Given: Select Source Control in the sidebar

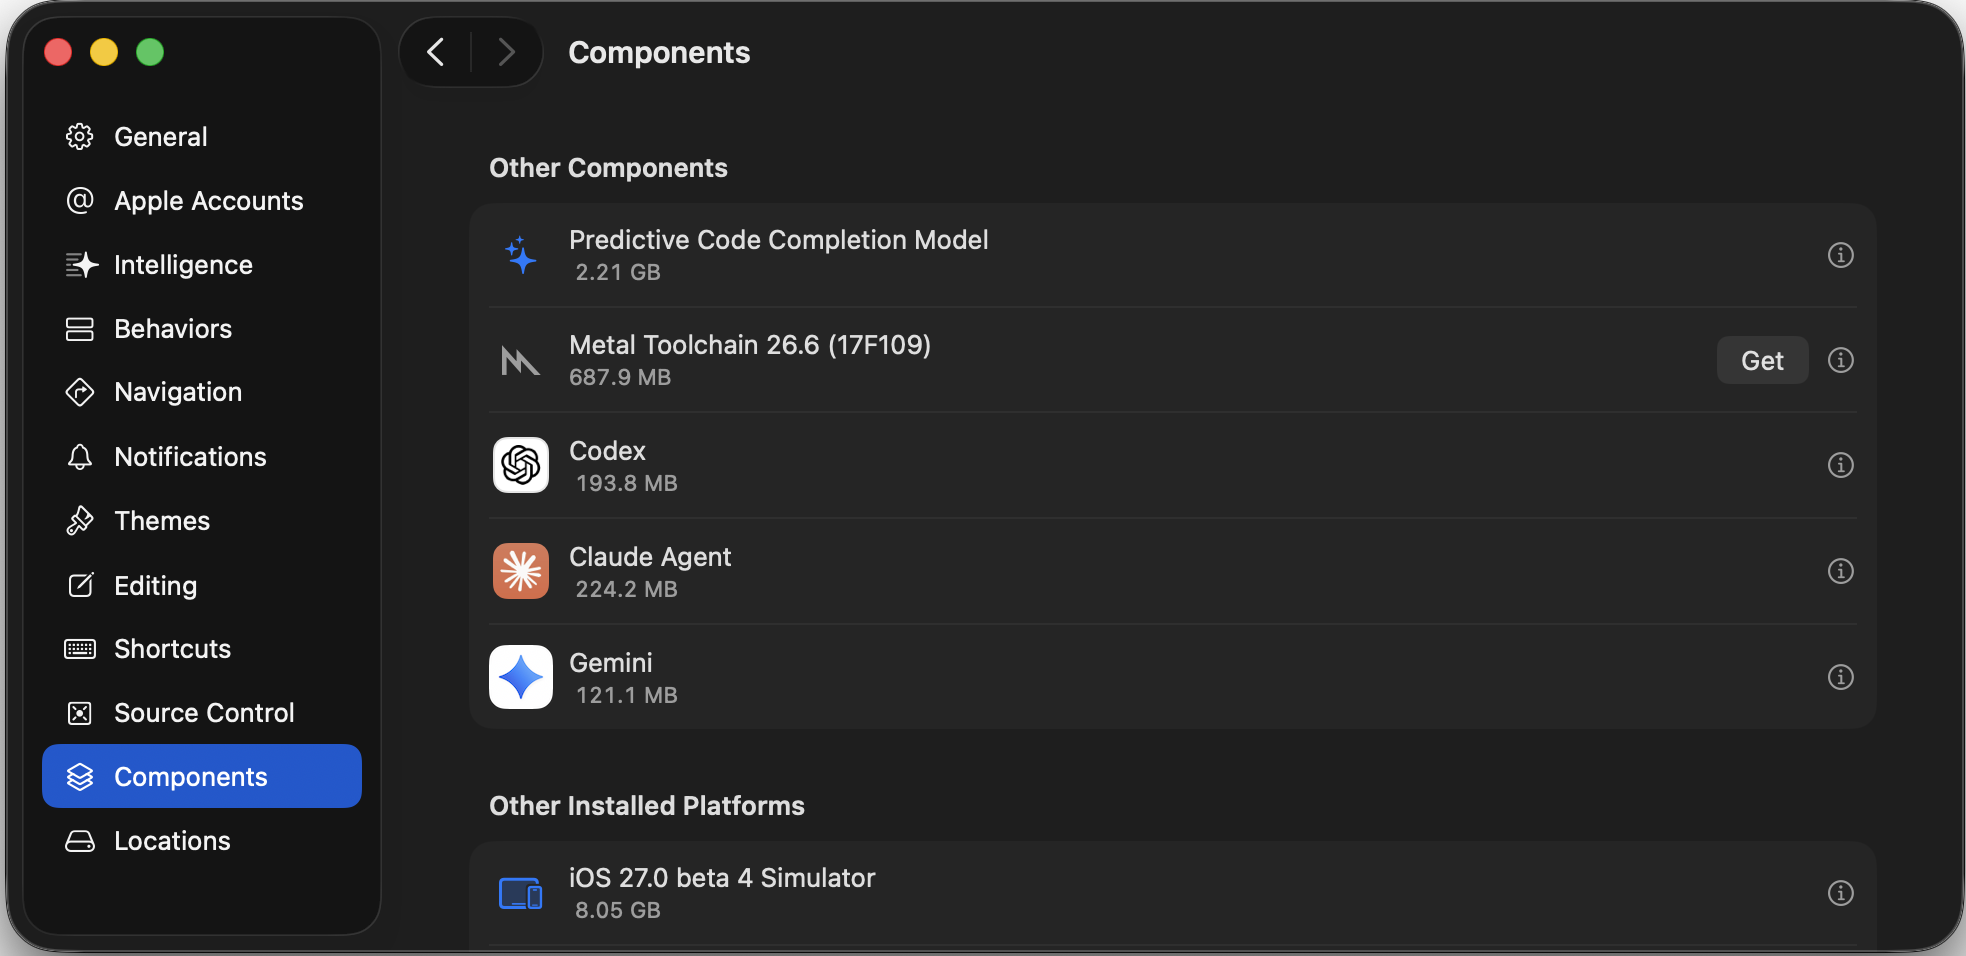Looking at the screenshot, I should click(x=202, y=713).
